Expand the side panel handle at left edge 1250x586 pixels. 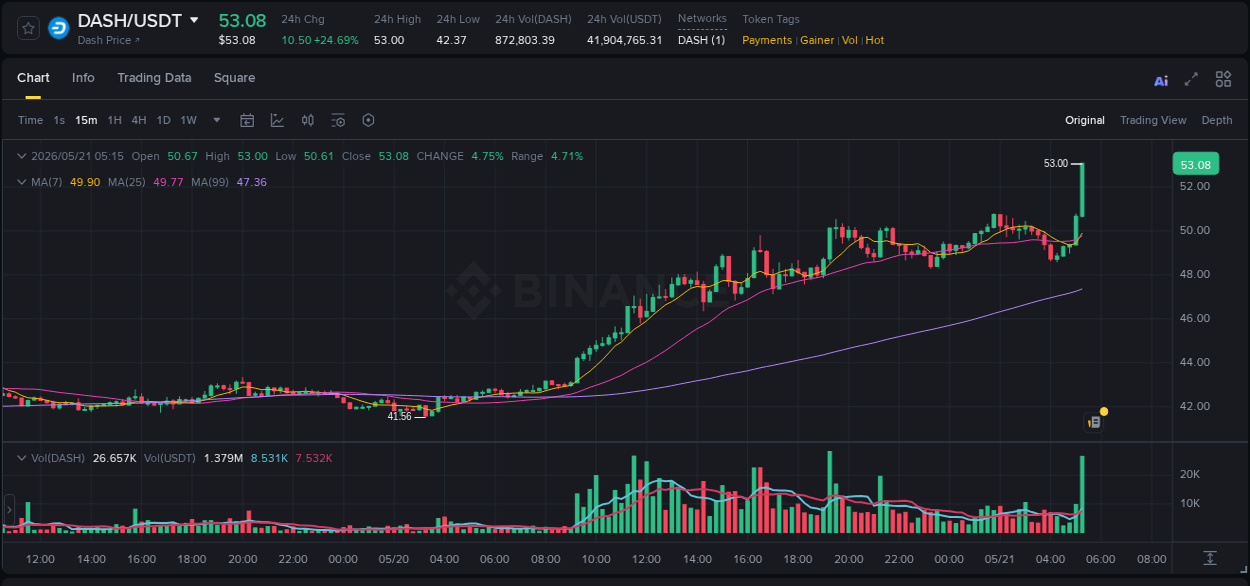pos(10,508)
